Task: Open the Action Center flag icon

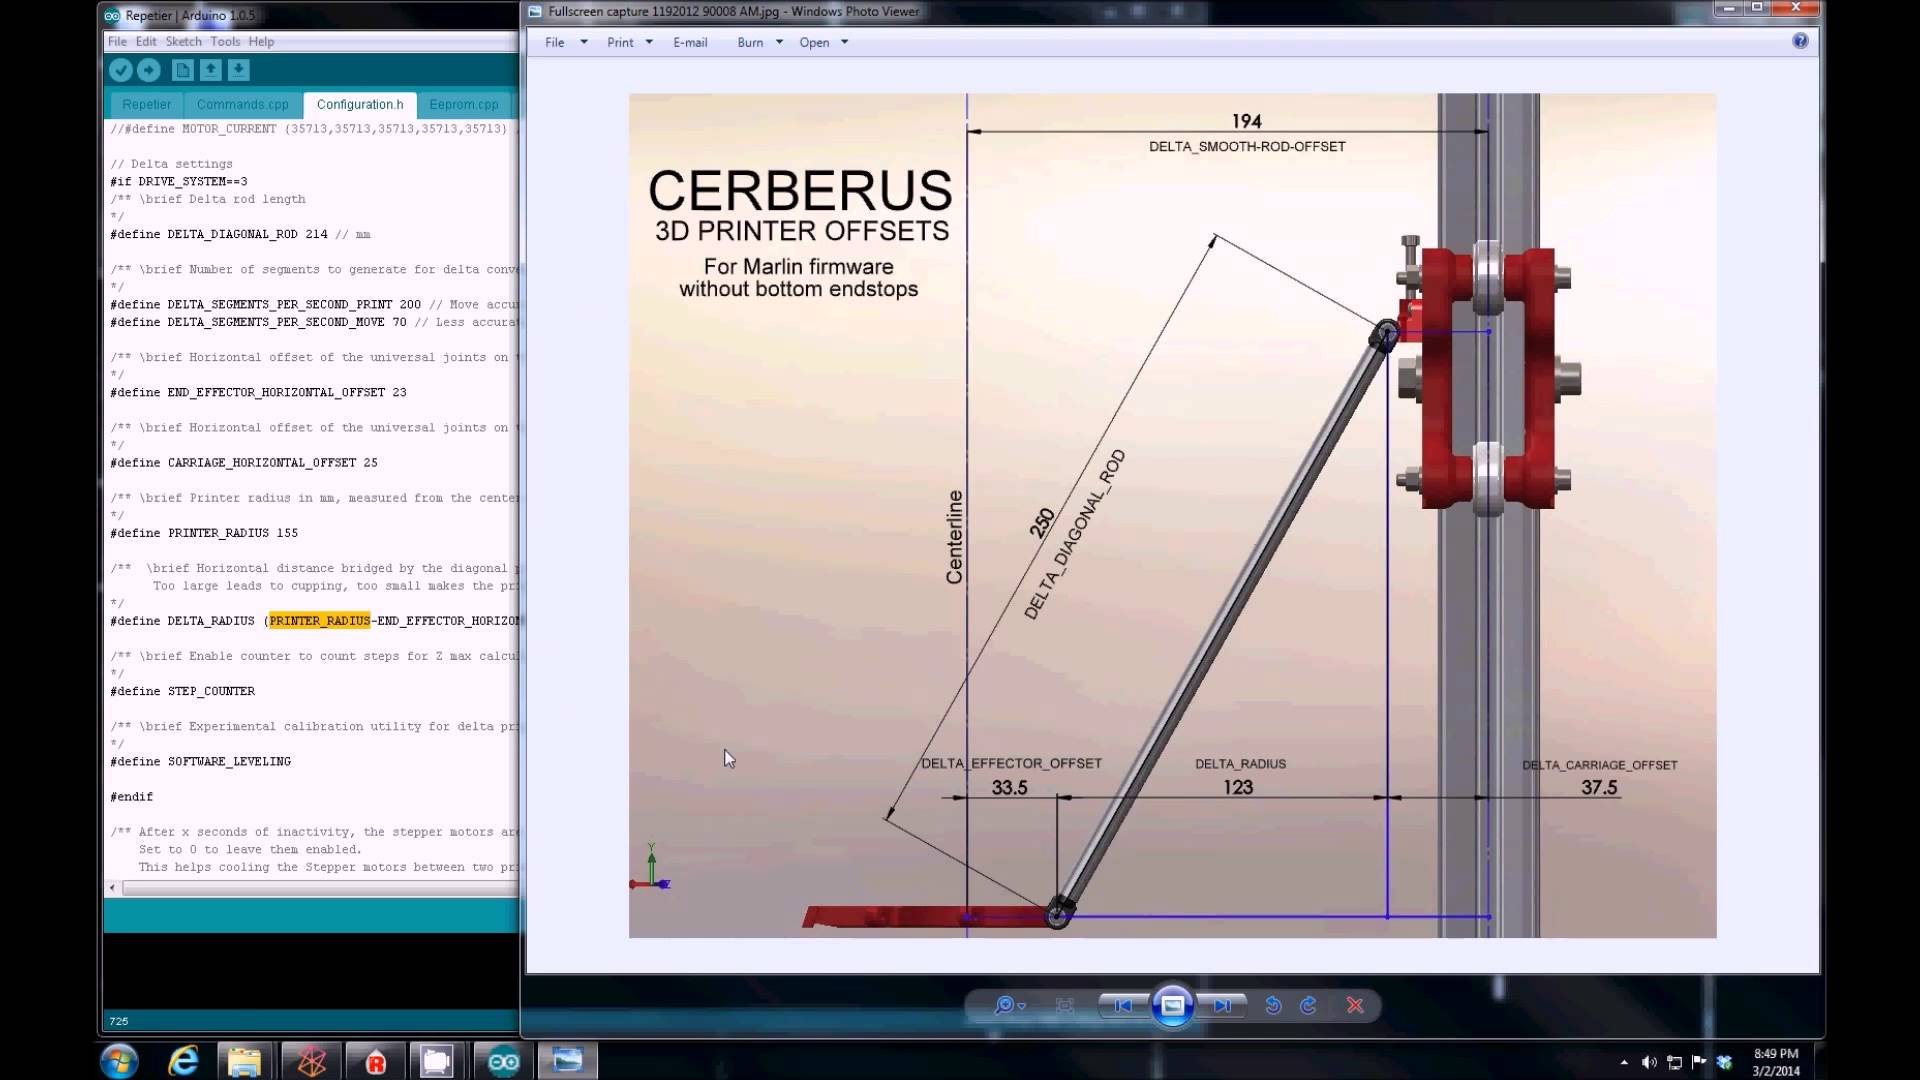Action: click(x=1699, y=1062)
